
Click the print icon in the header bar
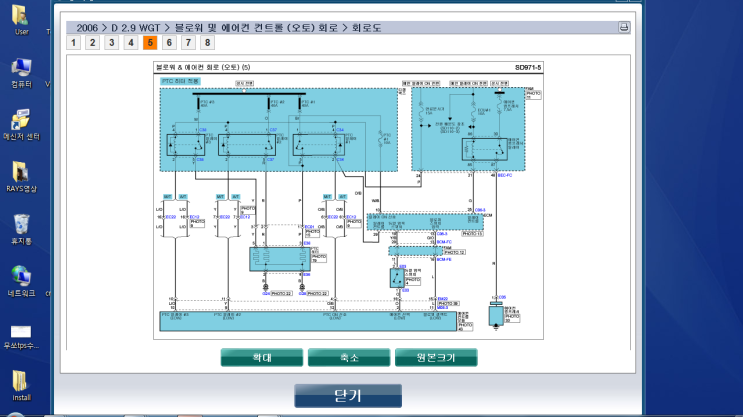pos(624,27)
